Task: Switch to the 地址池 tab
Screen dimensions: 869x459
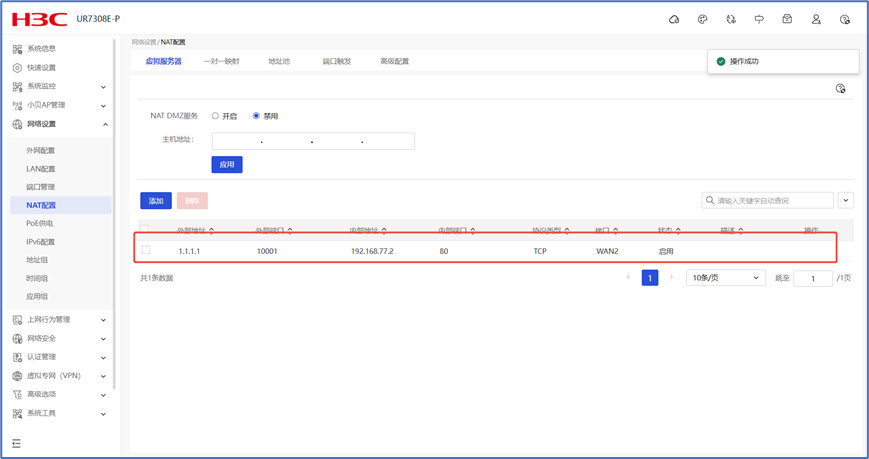Action: tap(279, 62)
